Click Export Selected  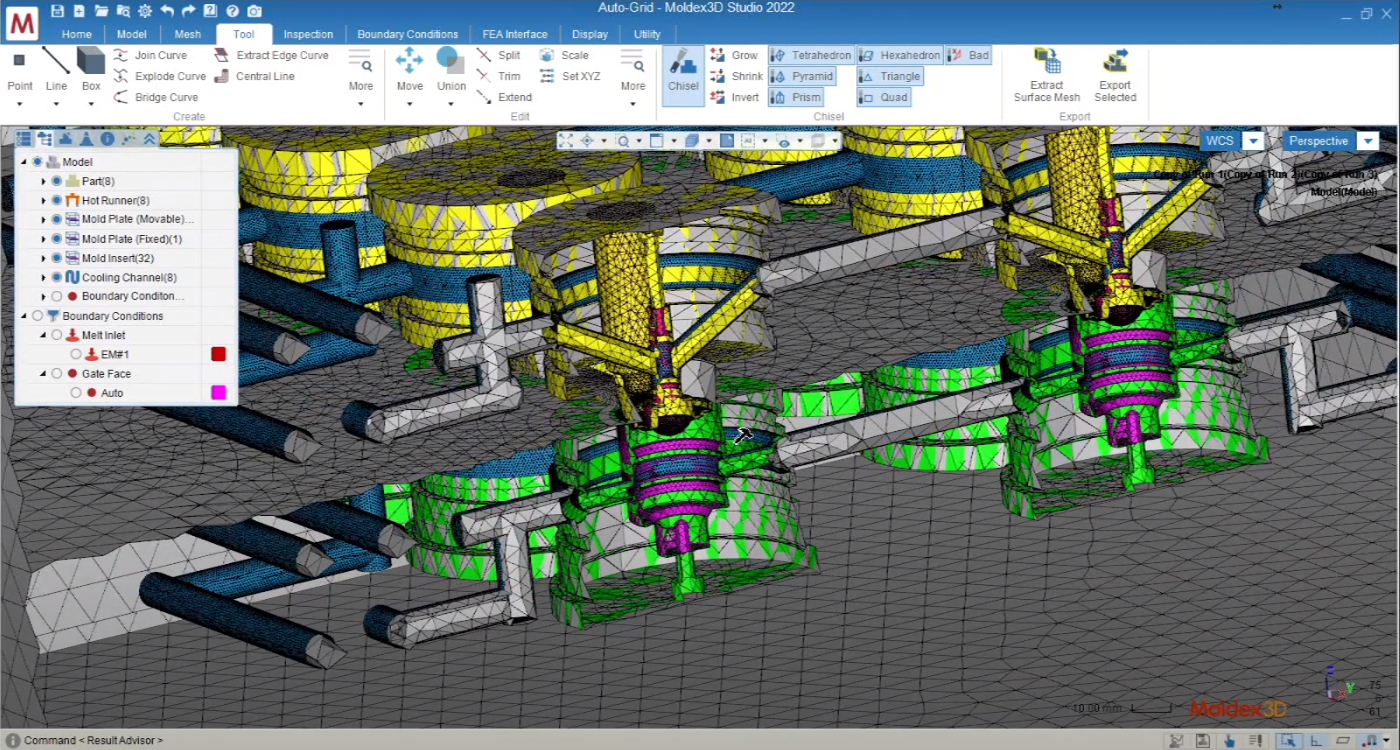[x=1115, y=75]
